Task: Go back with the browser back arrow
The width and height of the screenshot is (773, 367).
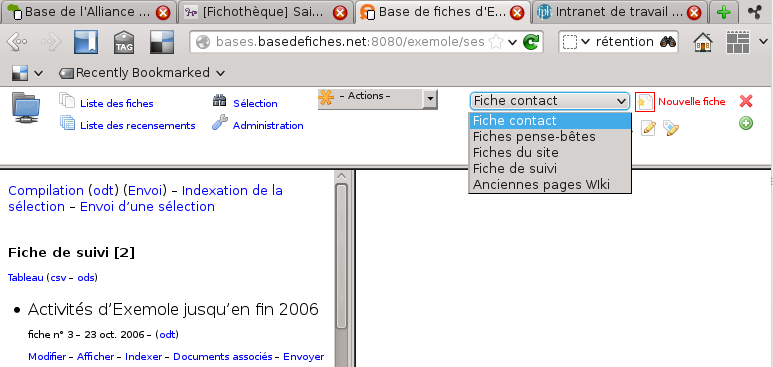Action: 16,42
